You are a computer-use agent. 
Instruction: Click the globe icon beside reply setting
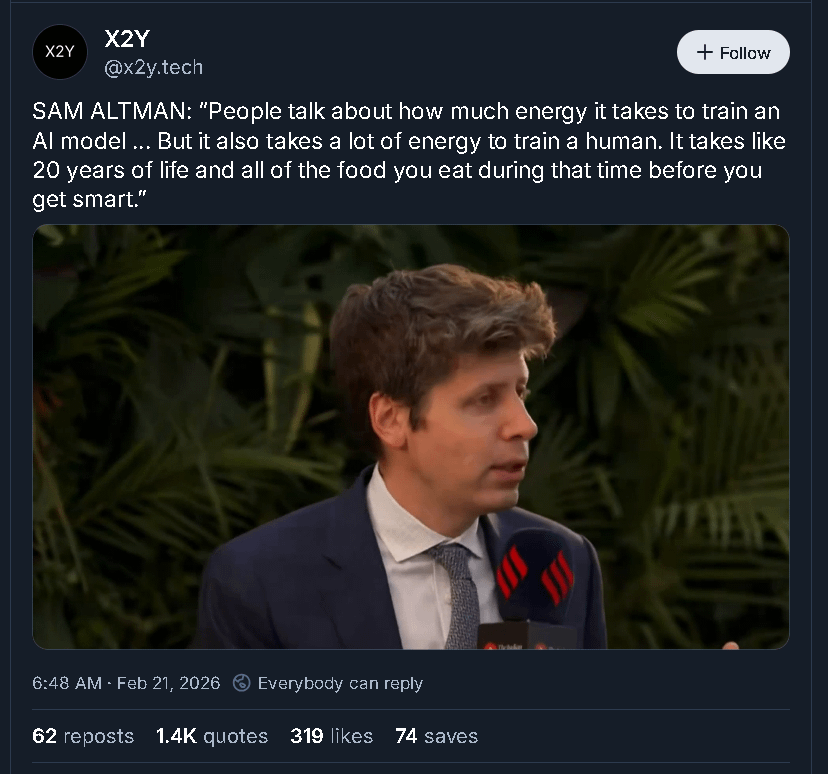pyautogui.click(x=241, y=683)
